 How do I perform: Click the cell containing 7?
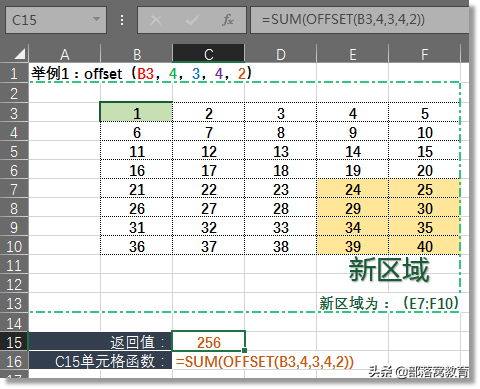(x=209, y=132)
